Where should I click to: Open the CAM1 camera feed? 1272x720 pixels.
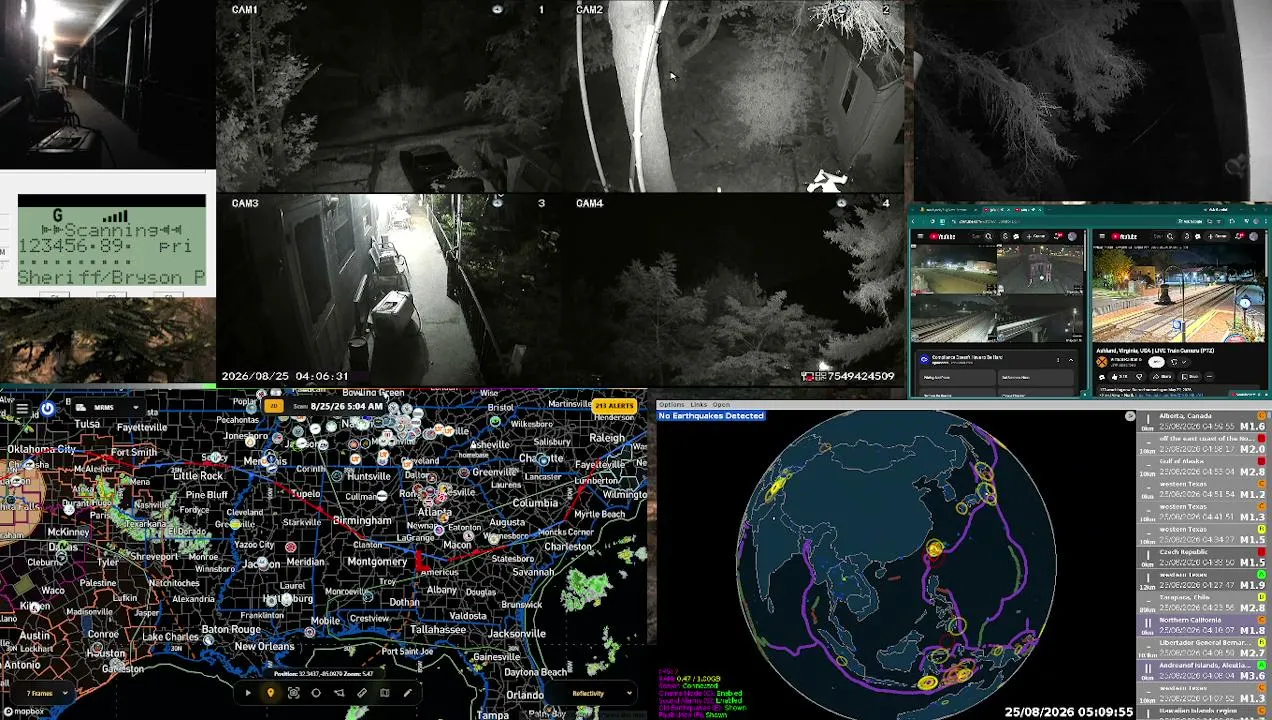point(389,97)
